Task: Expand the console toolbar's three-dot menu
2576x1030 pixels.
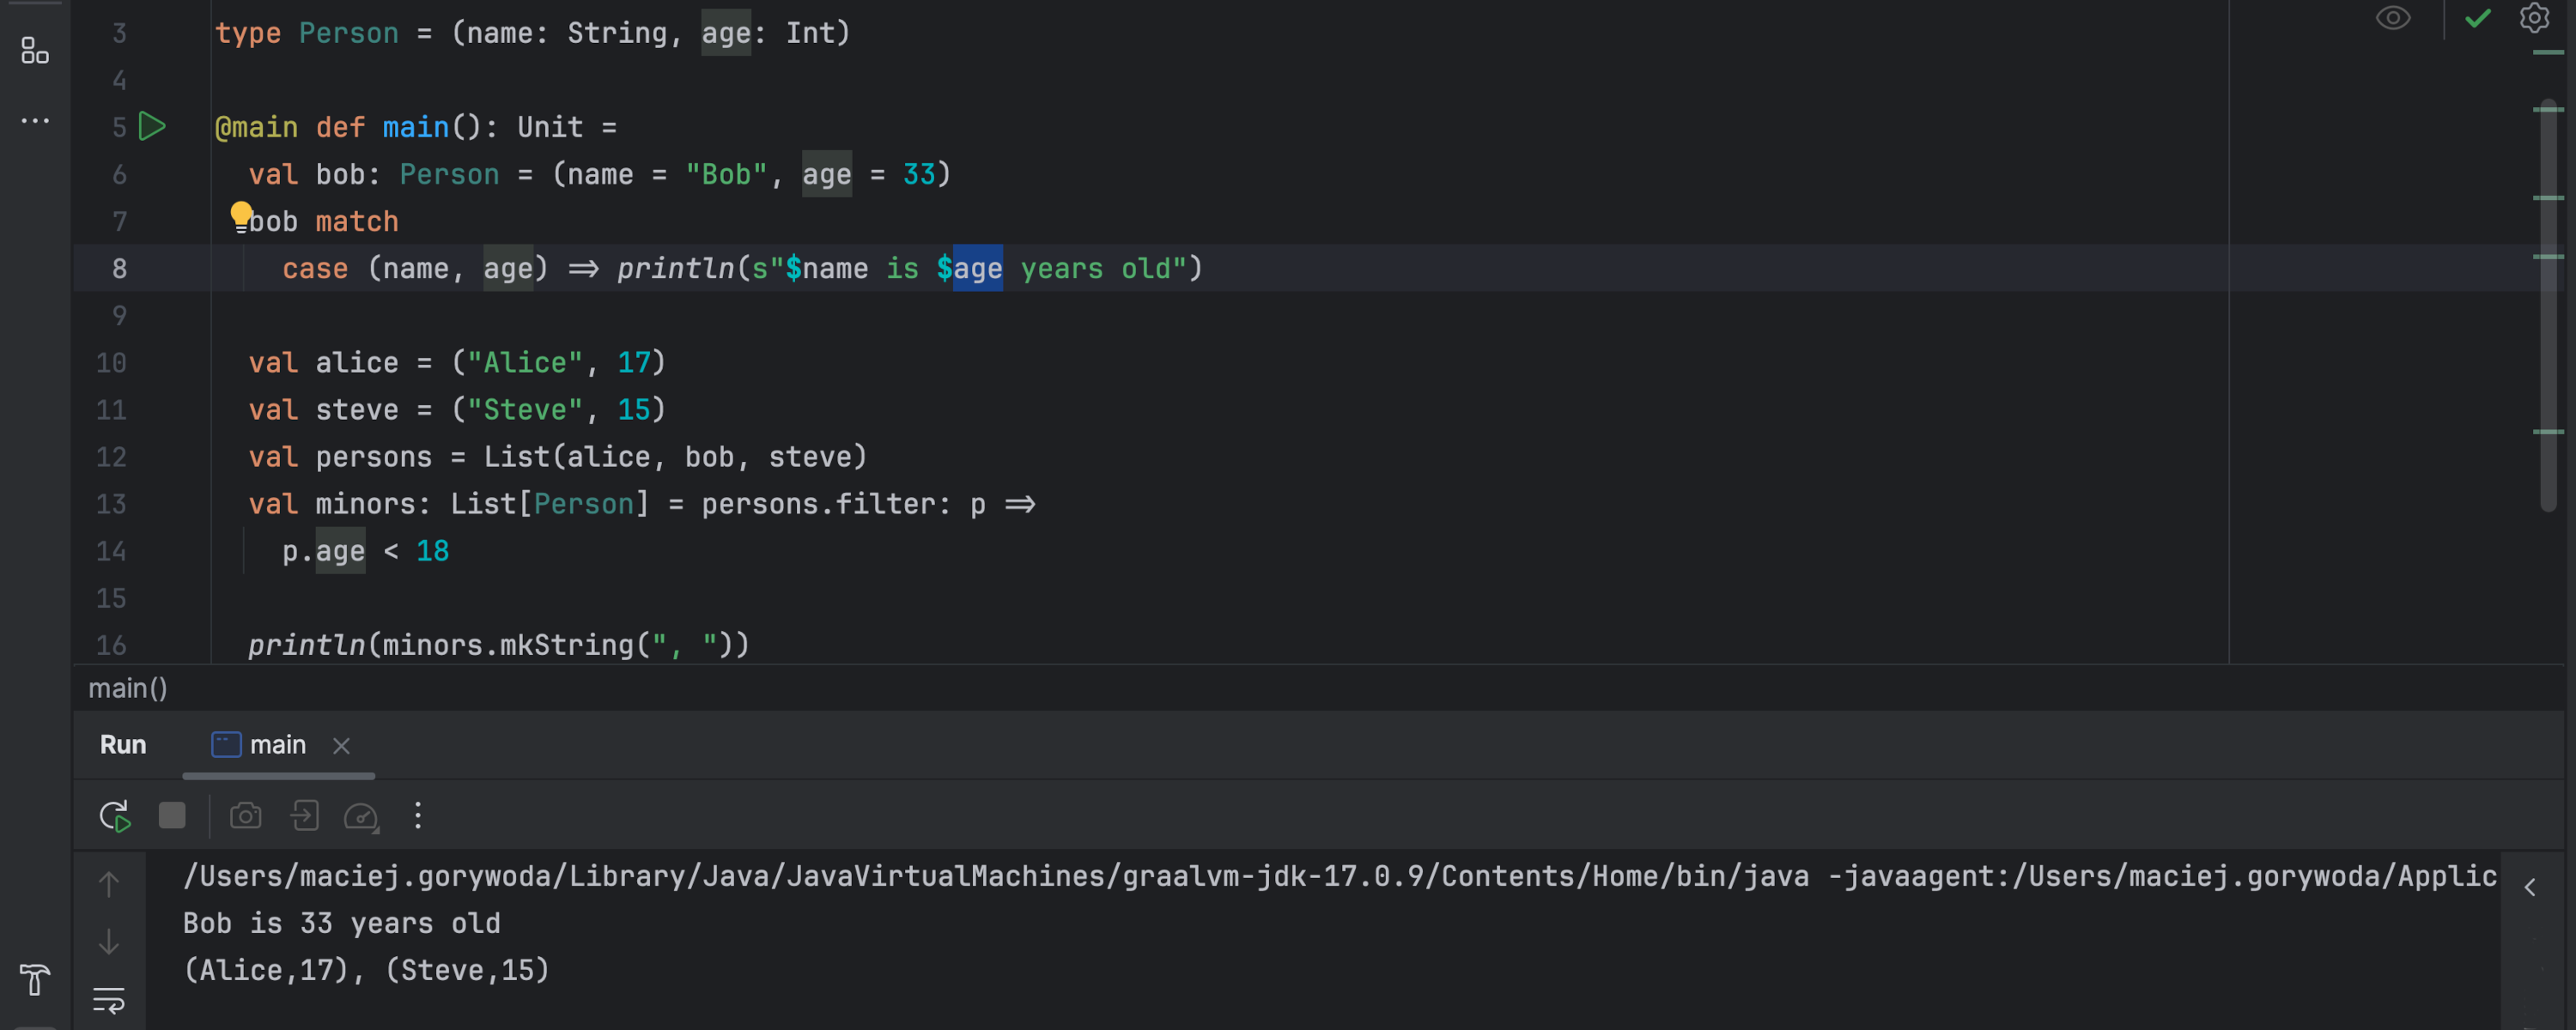Action: point(417,815)
